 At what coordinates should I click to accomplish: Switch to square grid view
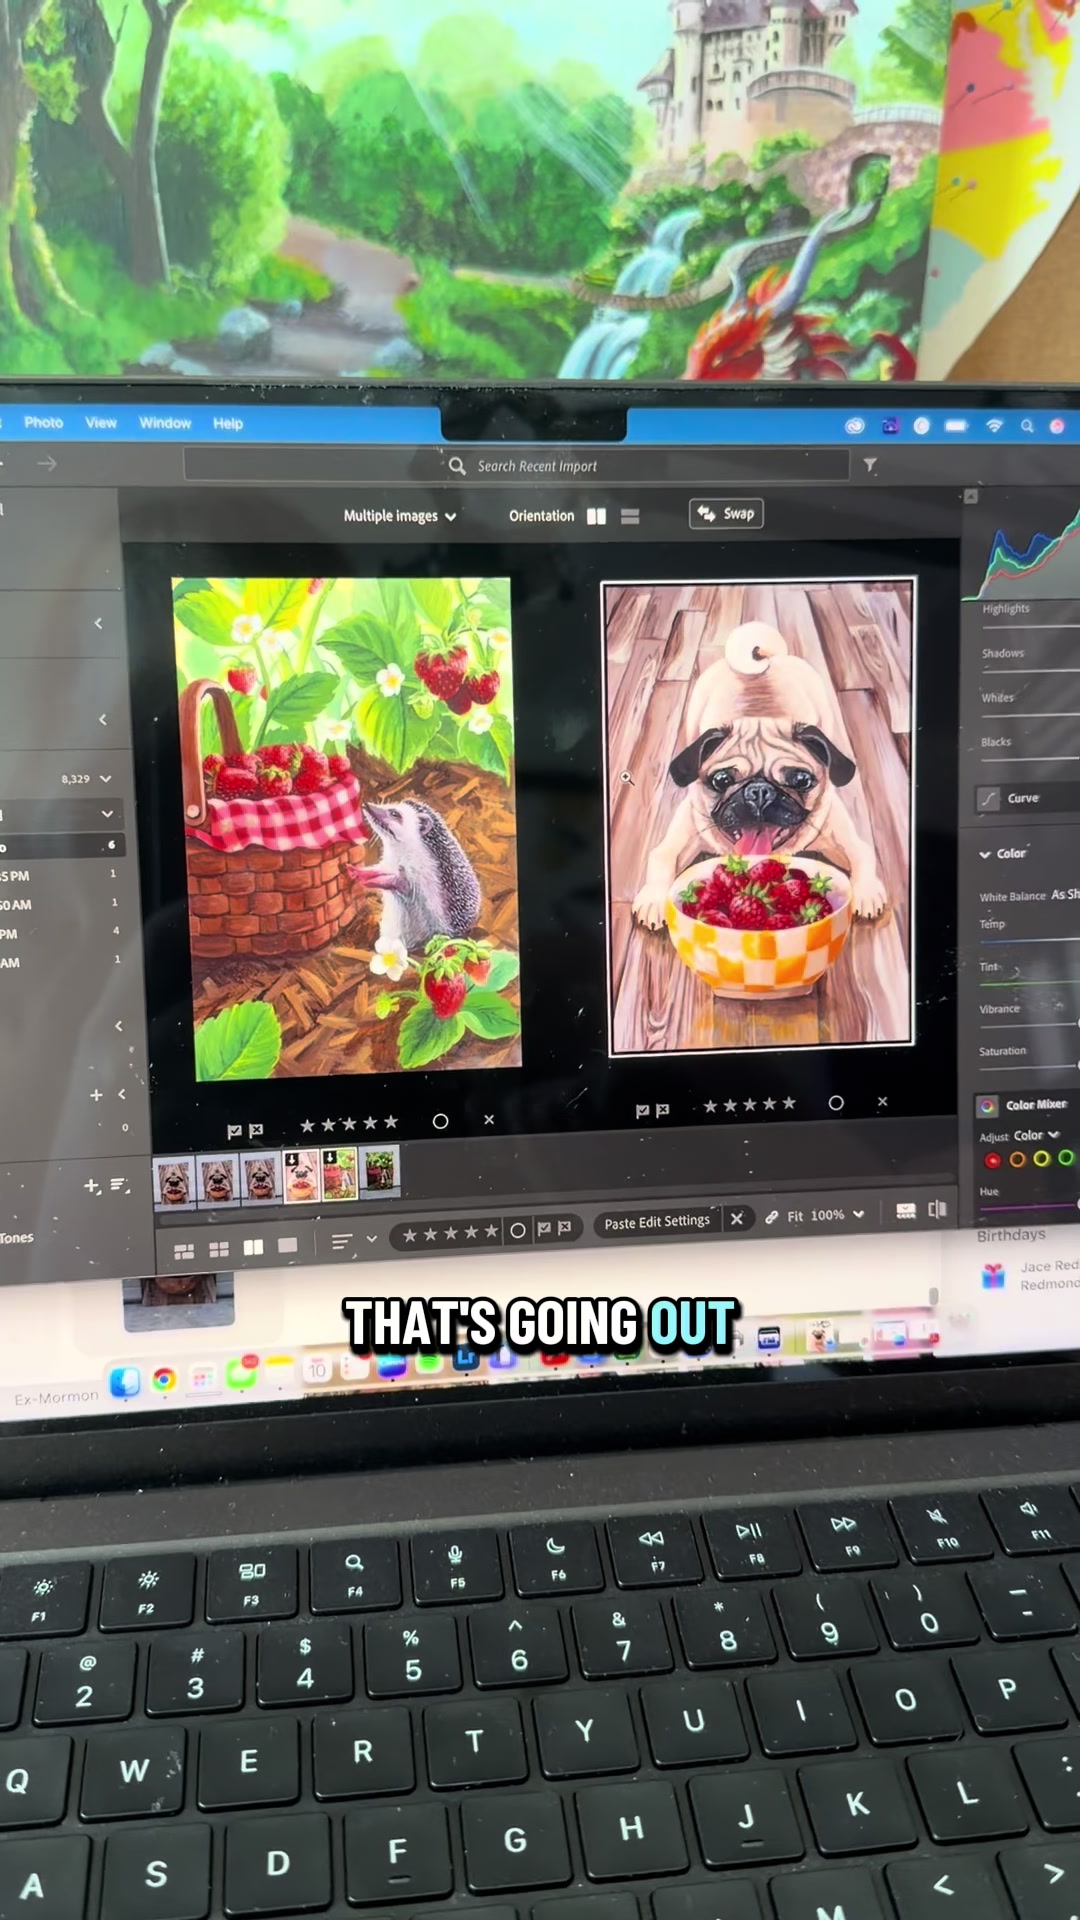coord(219,1249)
